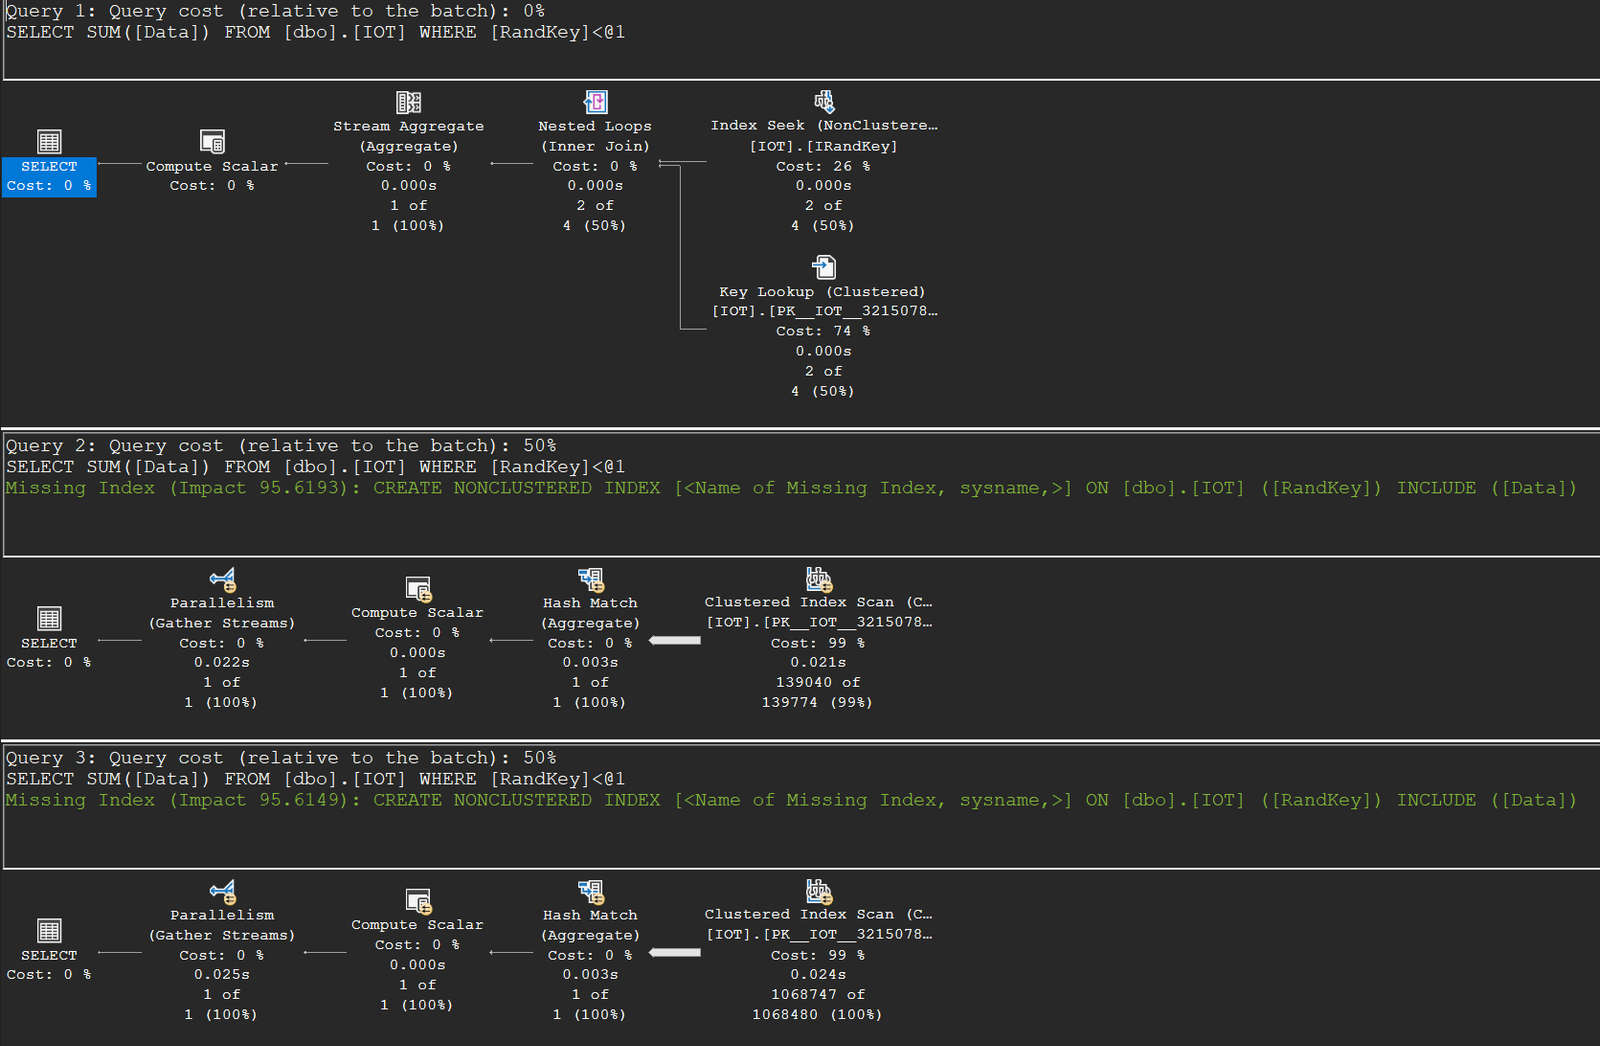The height and width of the screenshot is (1046, 1600).
Task: Click the Query 1 SELECT SUM statement text
Action: tap(316, 32)
